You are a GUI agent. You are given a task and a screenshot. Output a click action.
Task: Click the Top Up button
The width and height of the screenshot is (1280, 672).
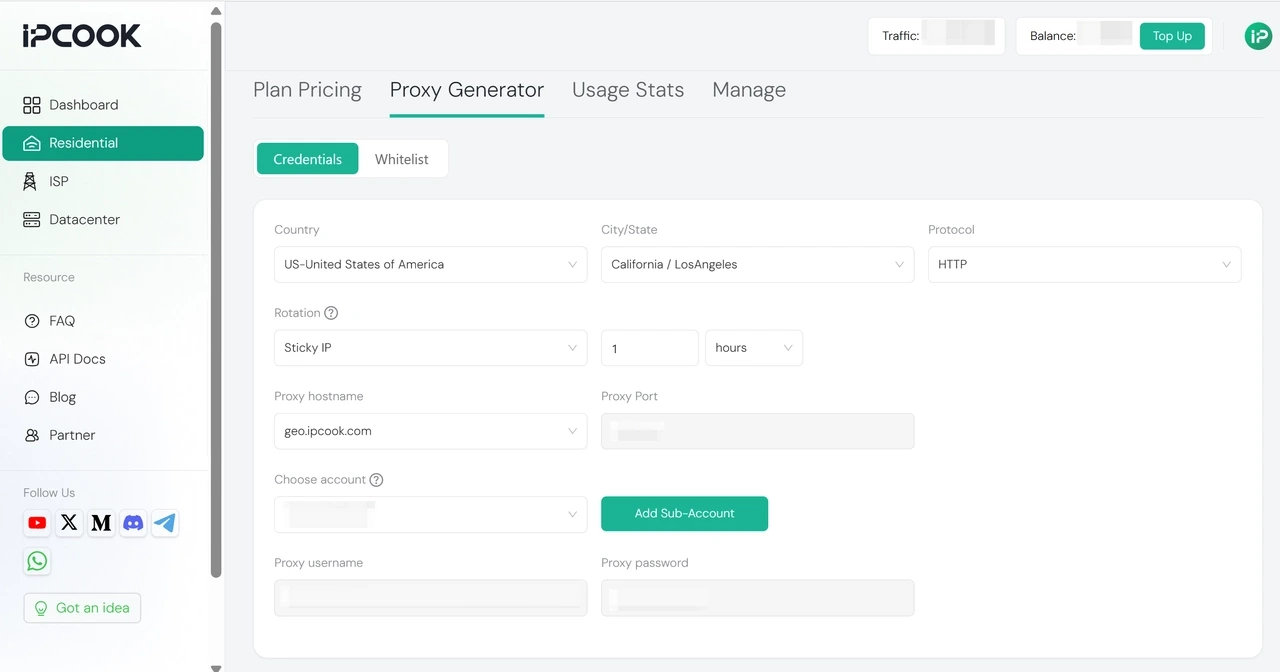pos(1172,36)
